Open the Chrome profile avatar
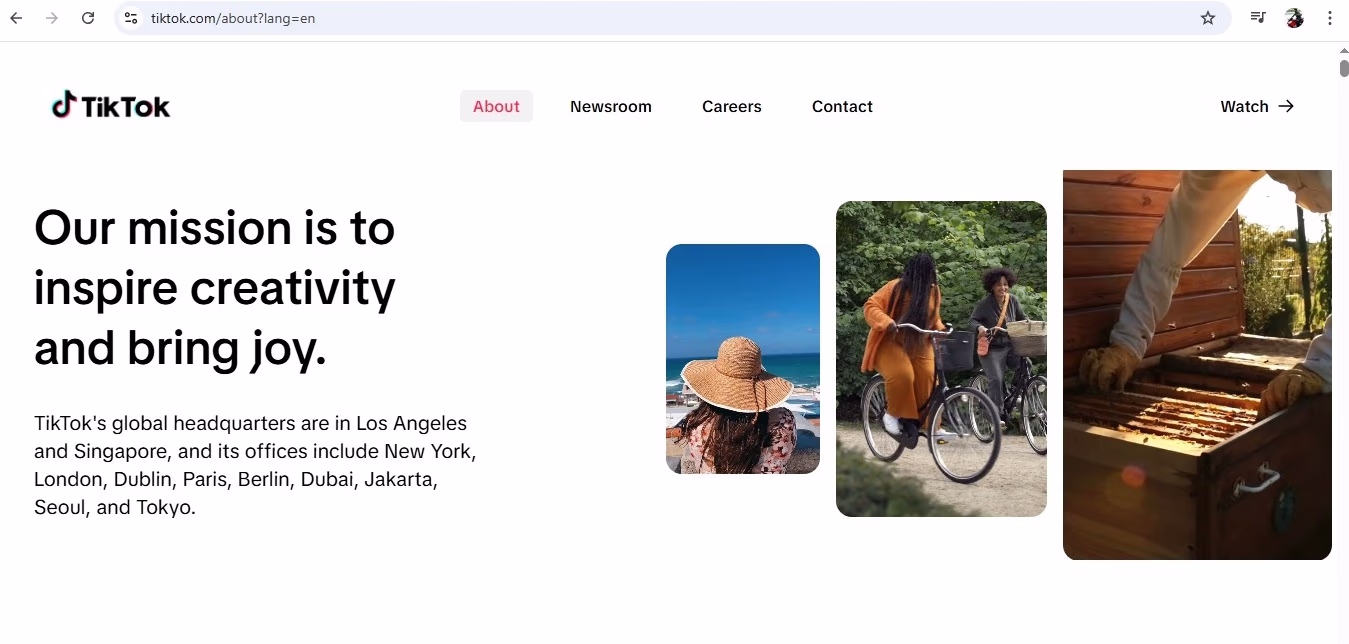Viewport: 1349px width, 644px height. pyautogui.click(x=1294, y=18)
